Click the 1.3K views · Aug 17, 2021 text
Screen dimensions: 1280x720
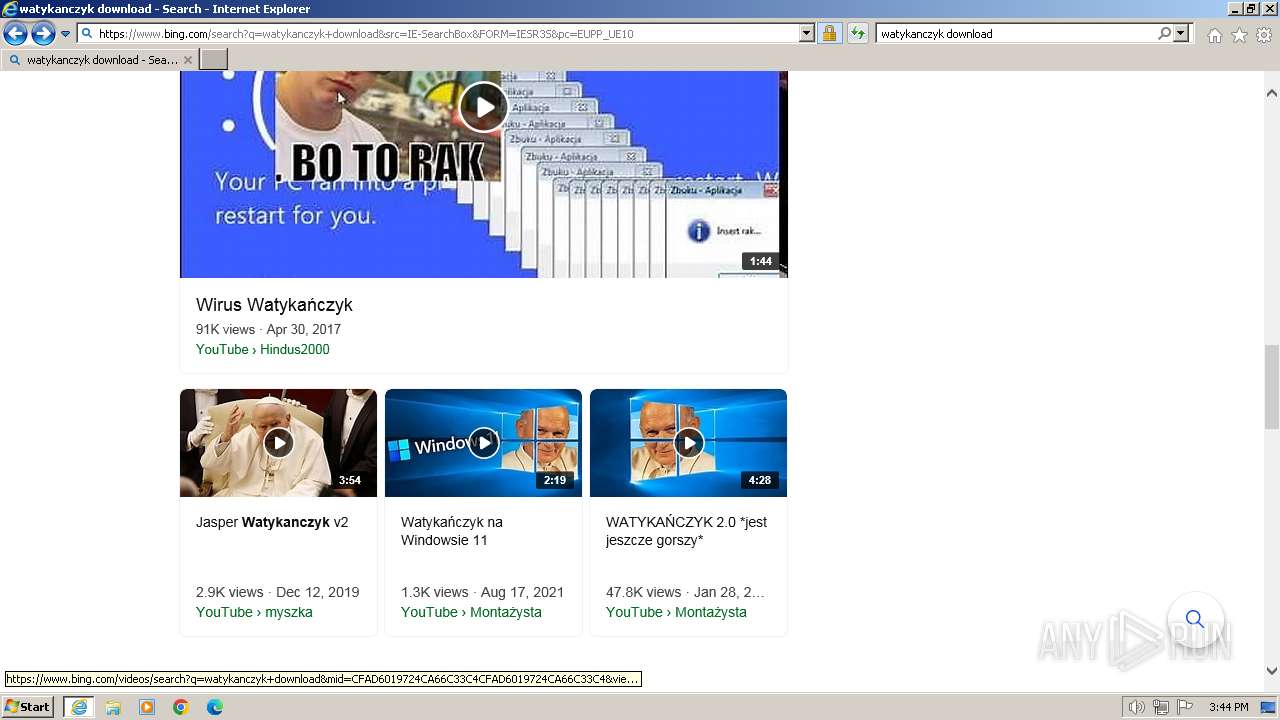[x=483, y=592]
